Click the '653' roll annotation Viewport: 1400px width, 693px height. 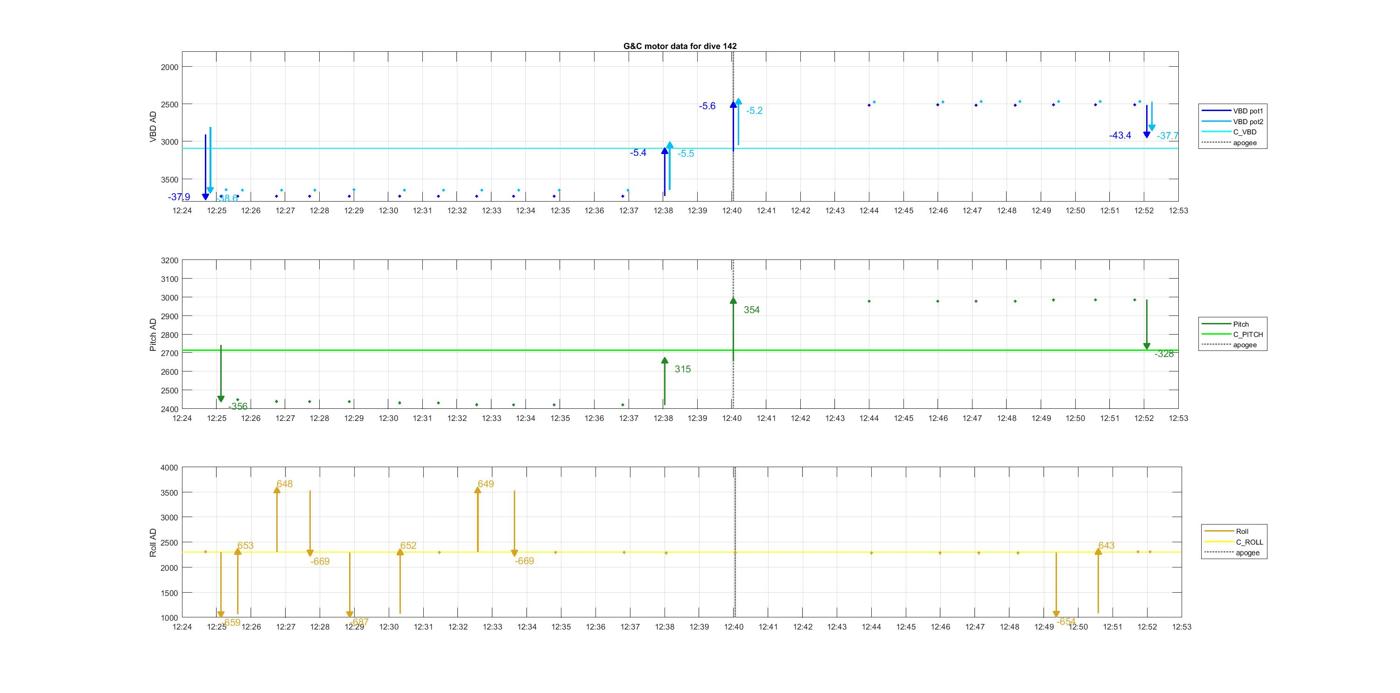point(245,546)
